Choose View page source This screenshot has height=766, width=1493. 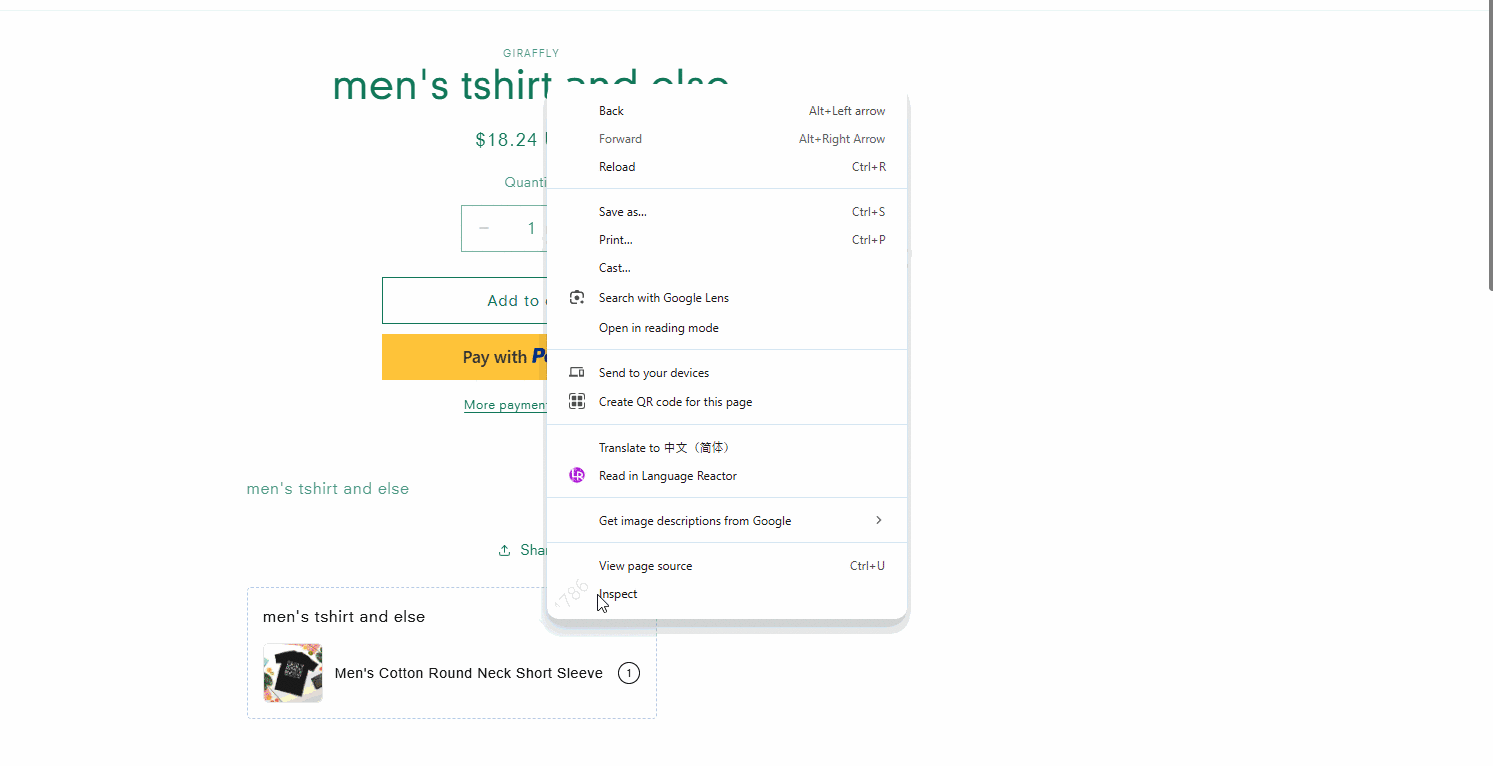[727, 566]
